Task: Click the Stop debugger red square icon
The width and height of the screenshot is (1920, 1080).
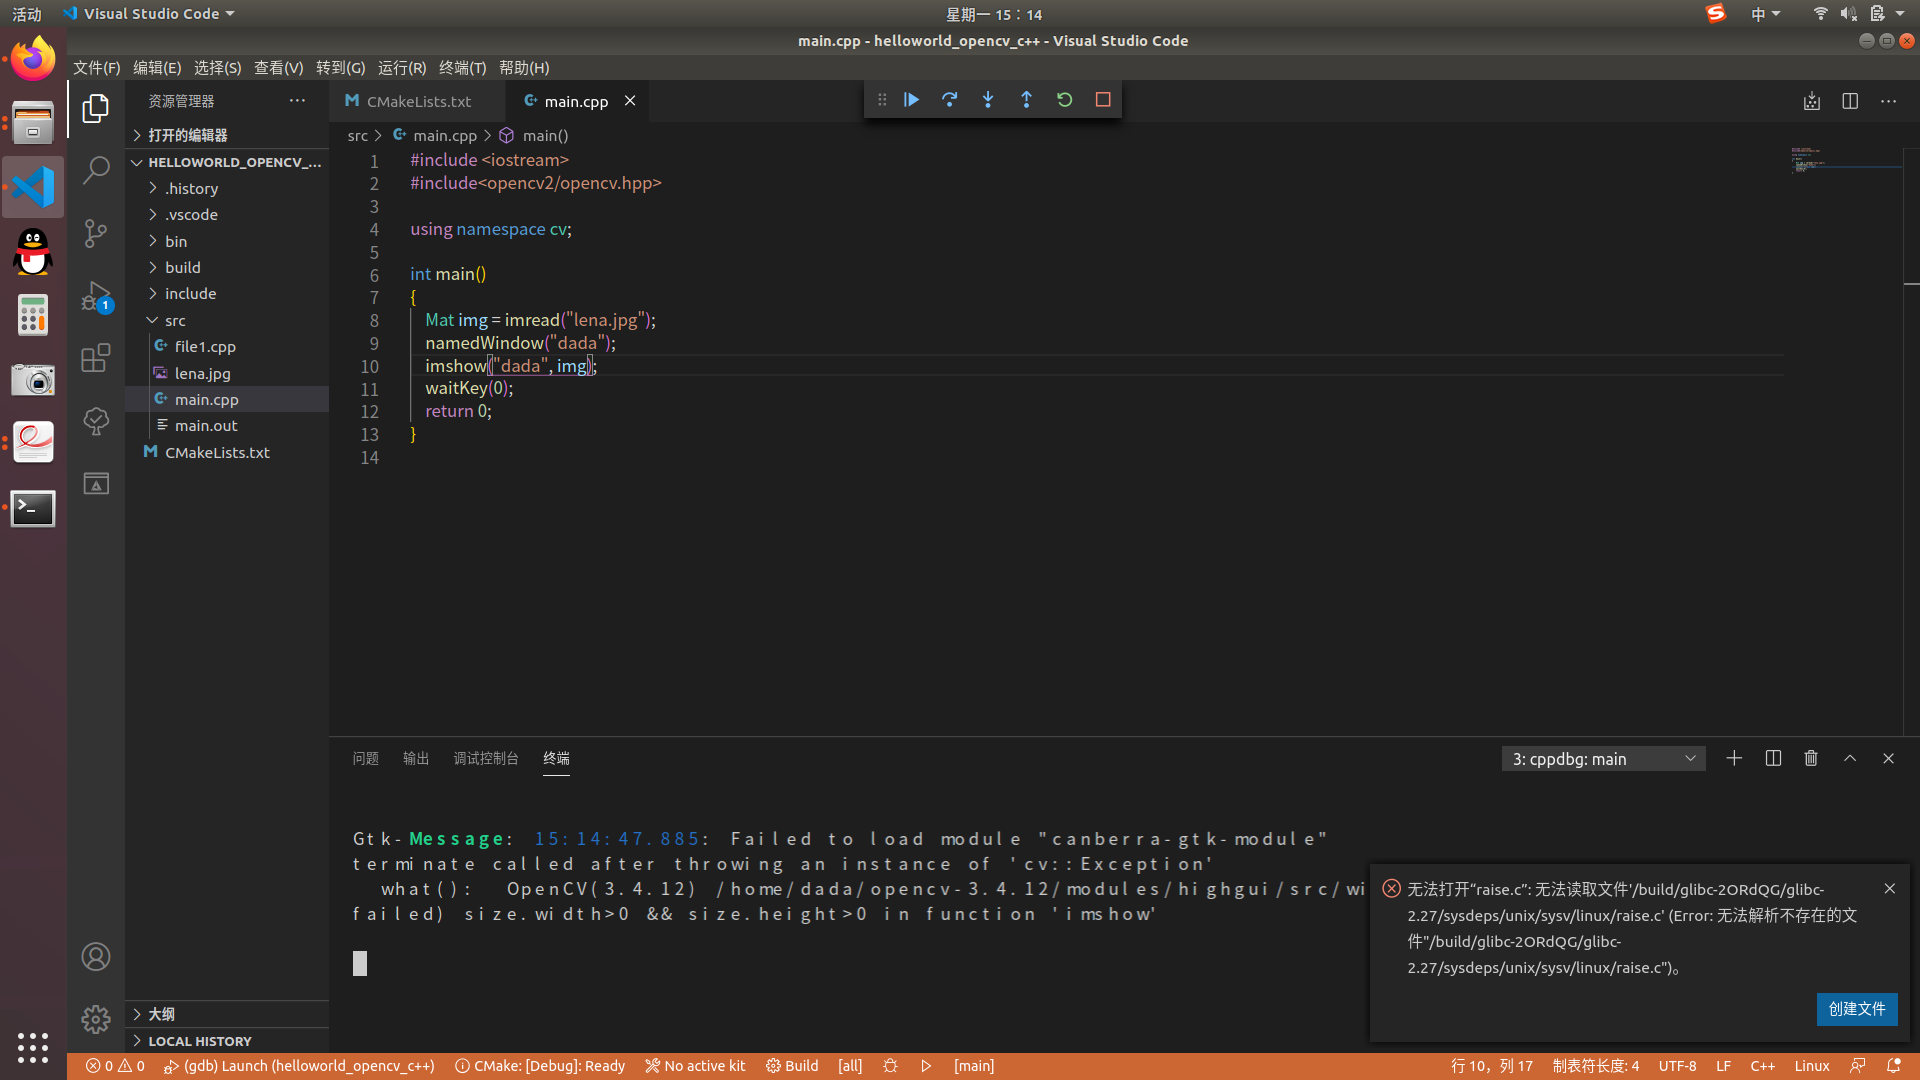Action: (1104, 99)
